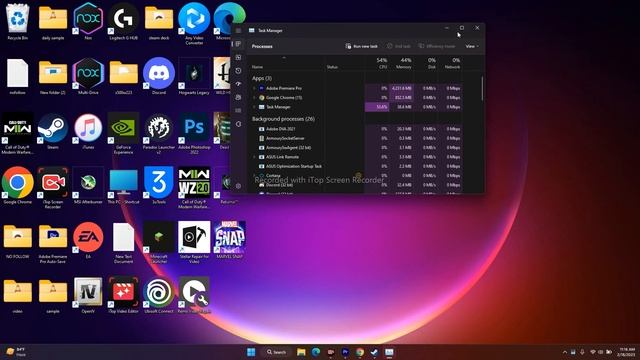The height and width of the screenshot is (360, 640).
Task: Open File Explorer from taskbar
Action: point(301,352)
